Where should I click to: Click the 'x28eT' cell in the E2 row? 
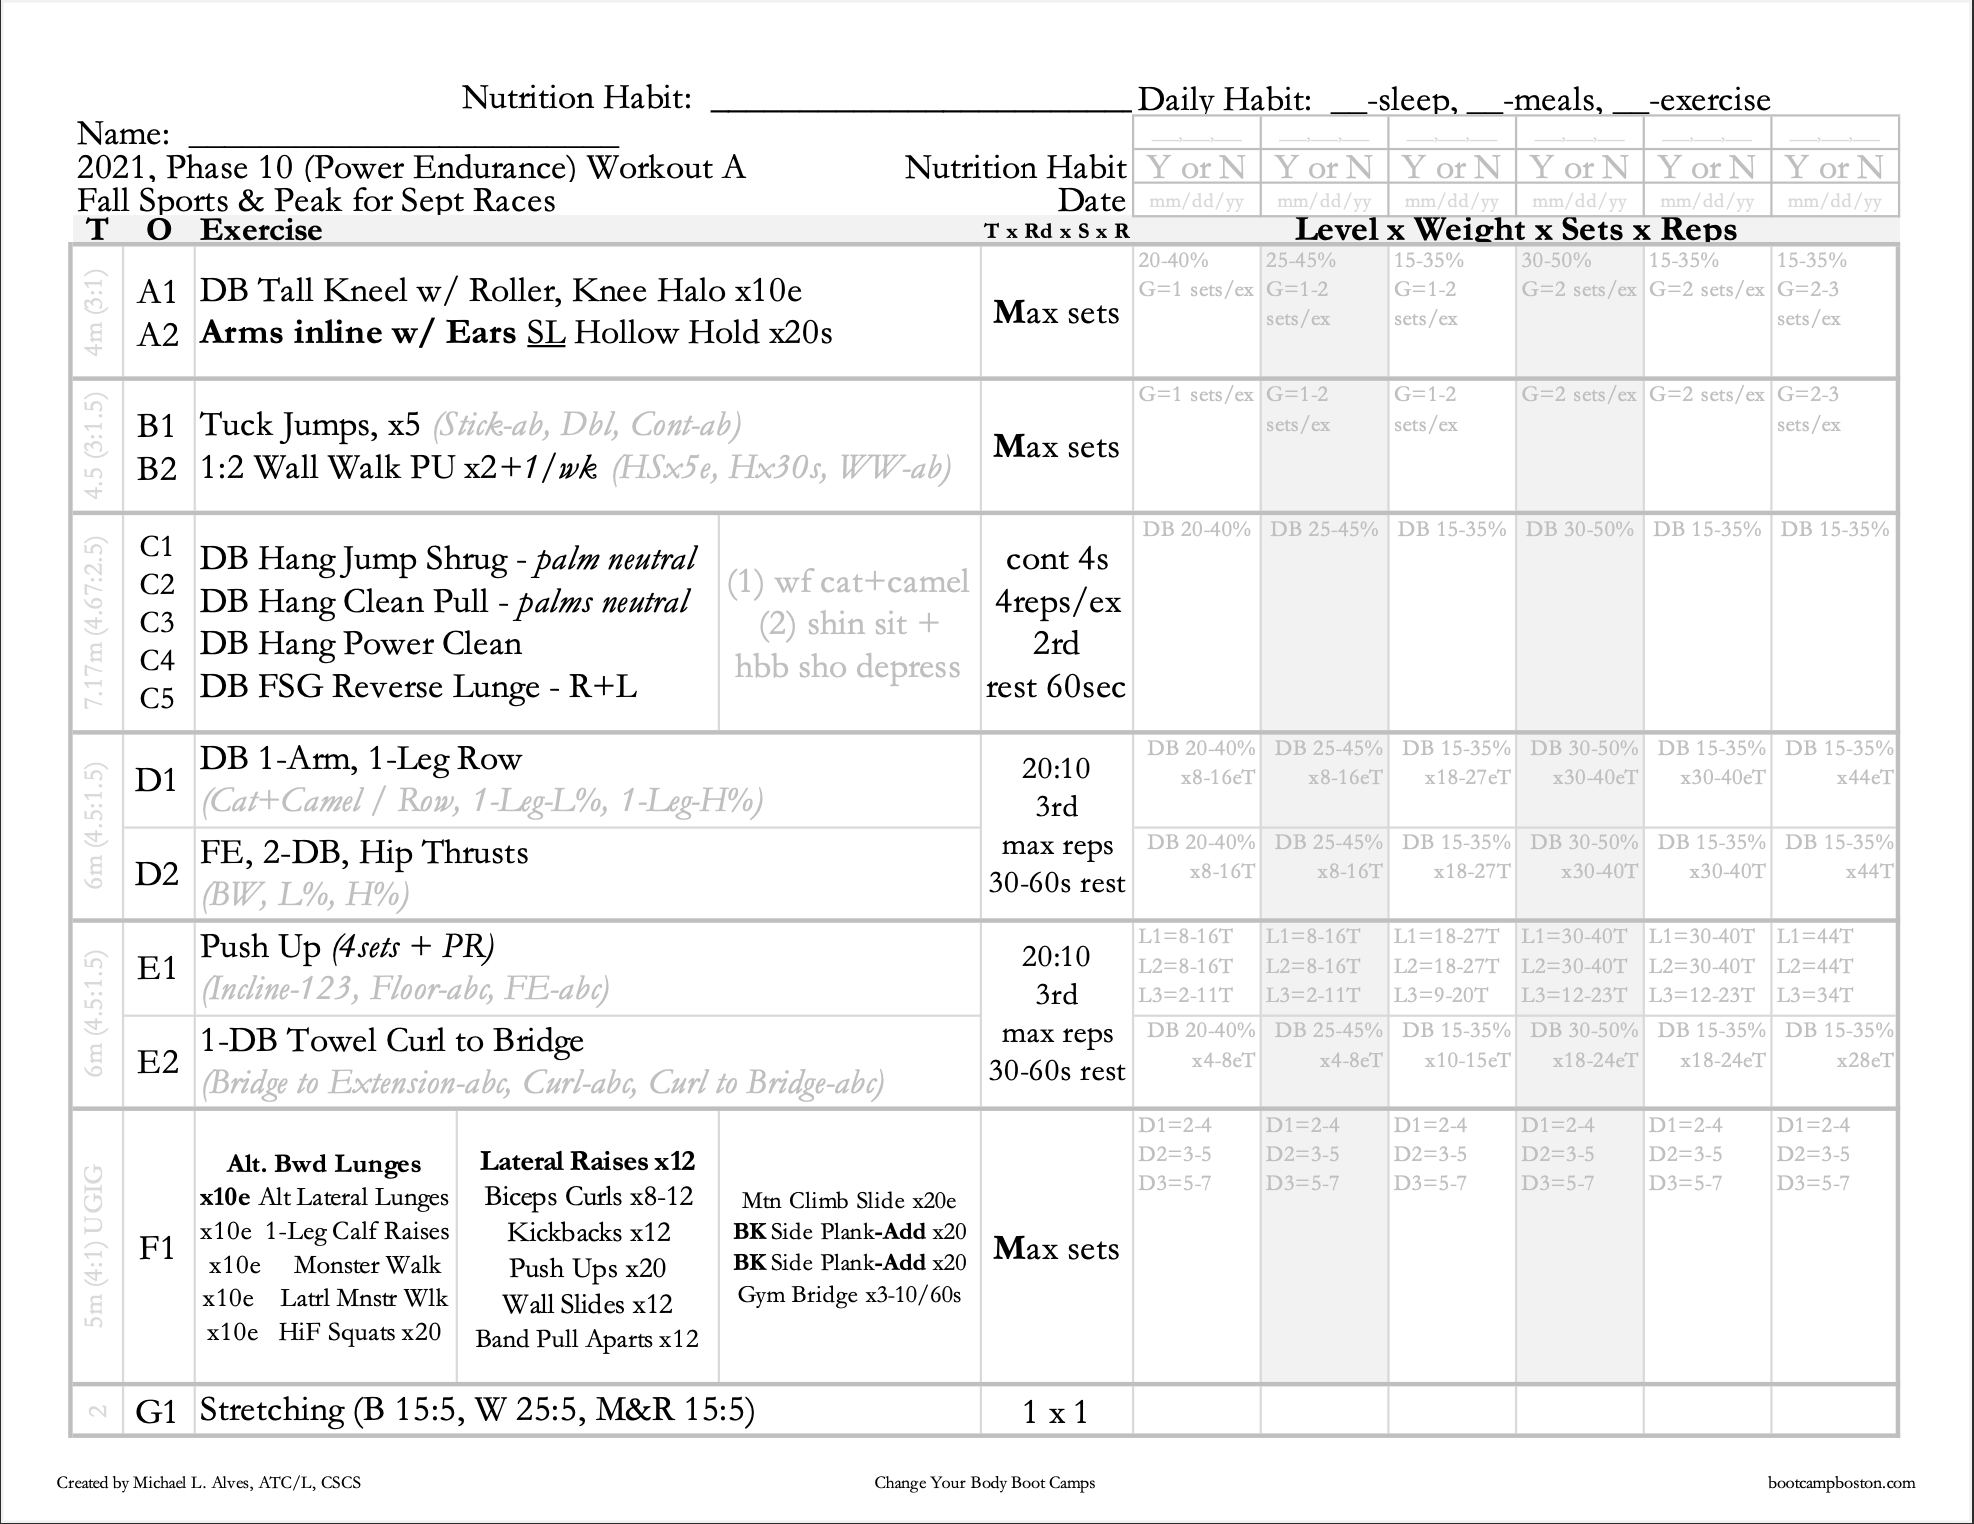click(x=1865, y=1060)
